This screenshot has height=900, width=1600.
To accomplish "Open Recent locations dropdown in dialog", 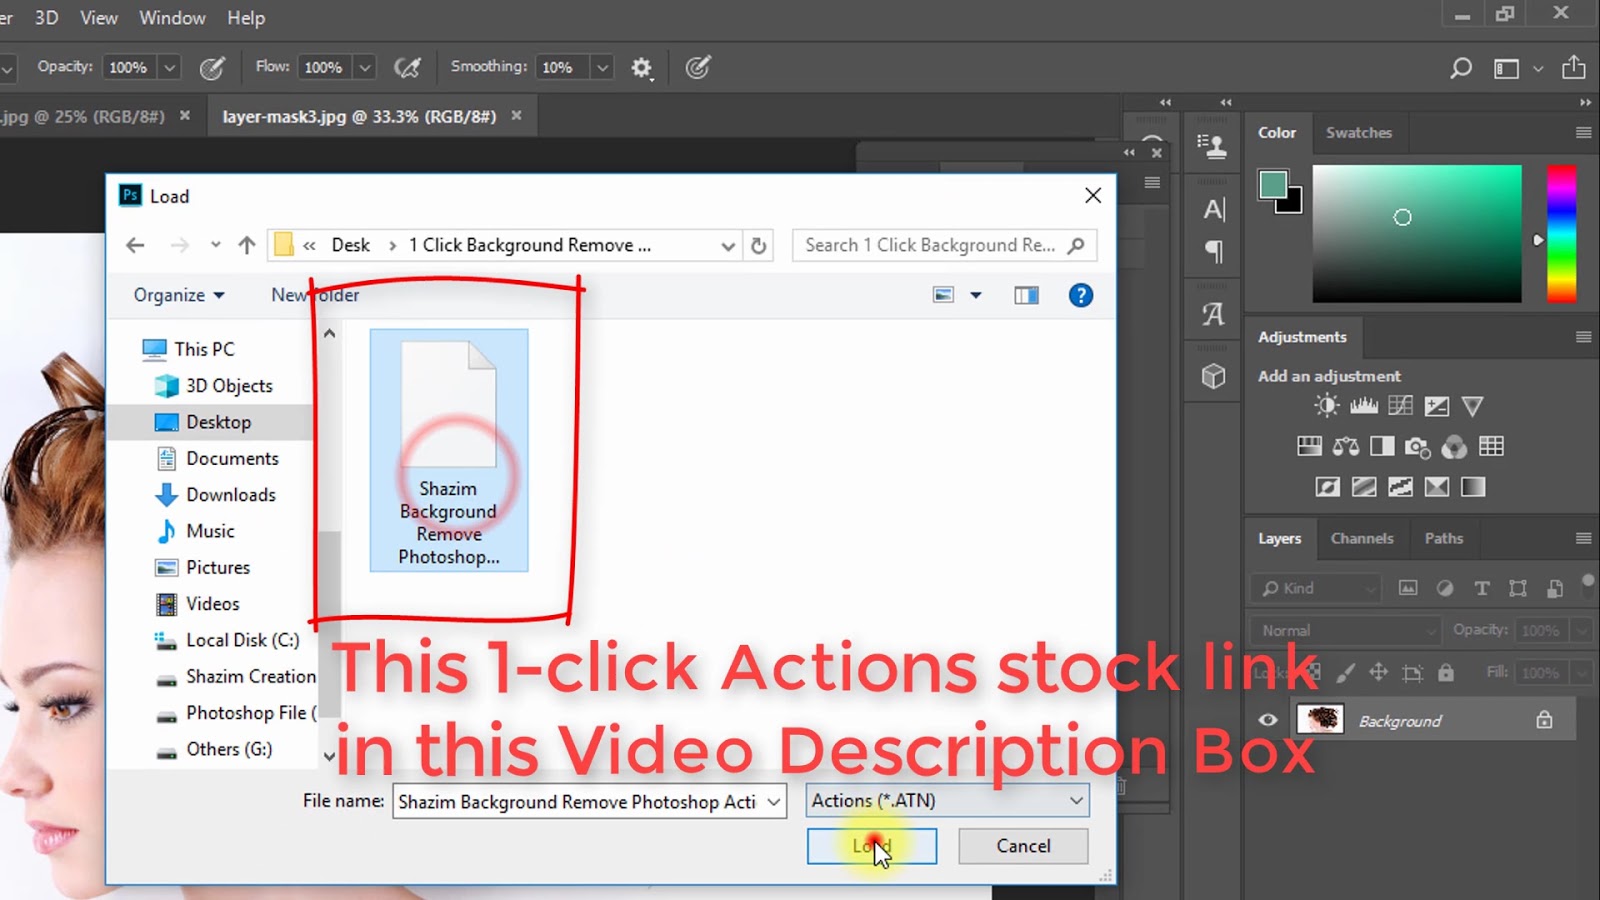I will click(x=215, y=246).
